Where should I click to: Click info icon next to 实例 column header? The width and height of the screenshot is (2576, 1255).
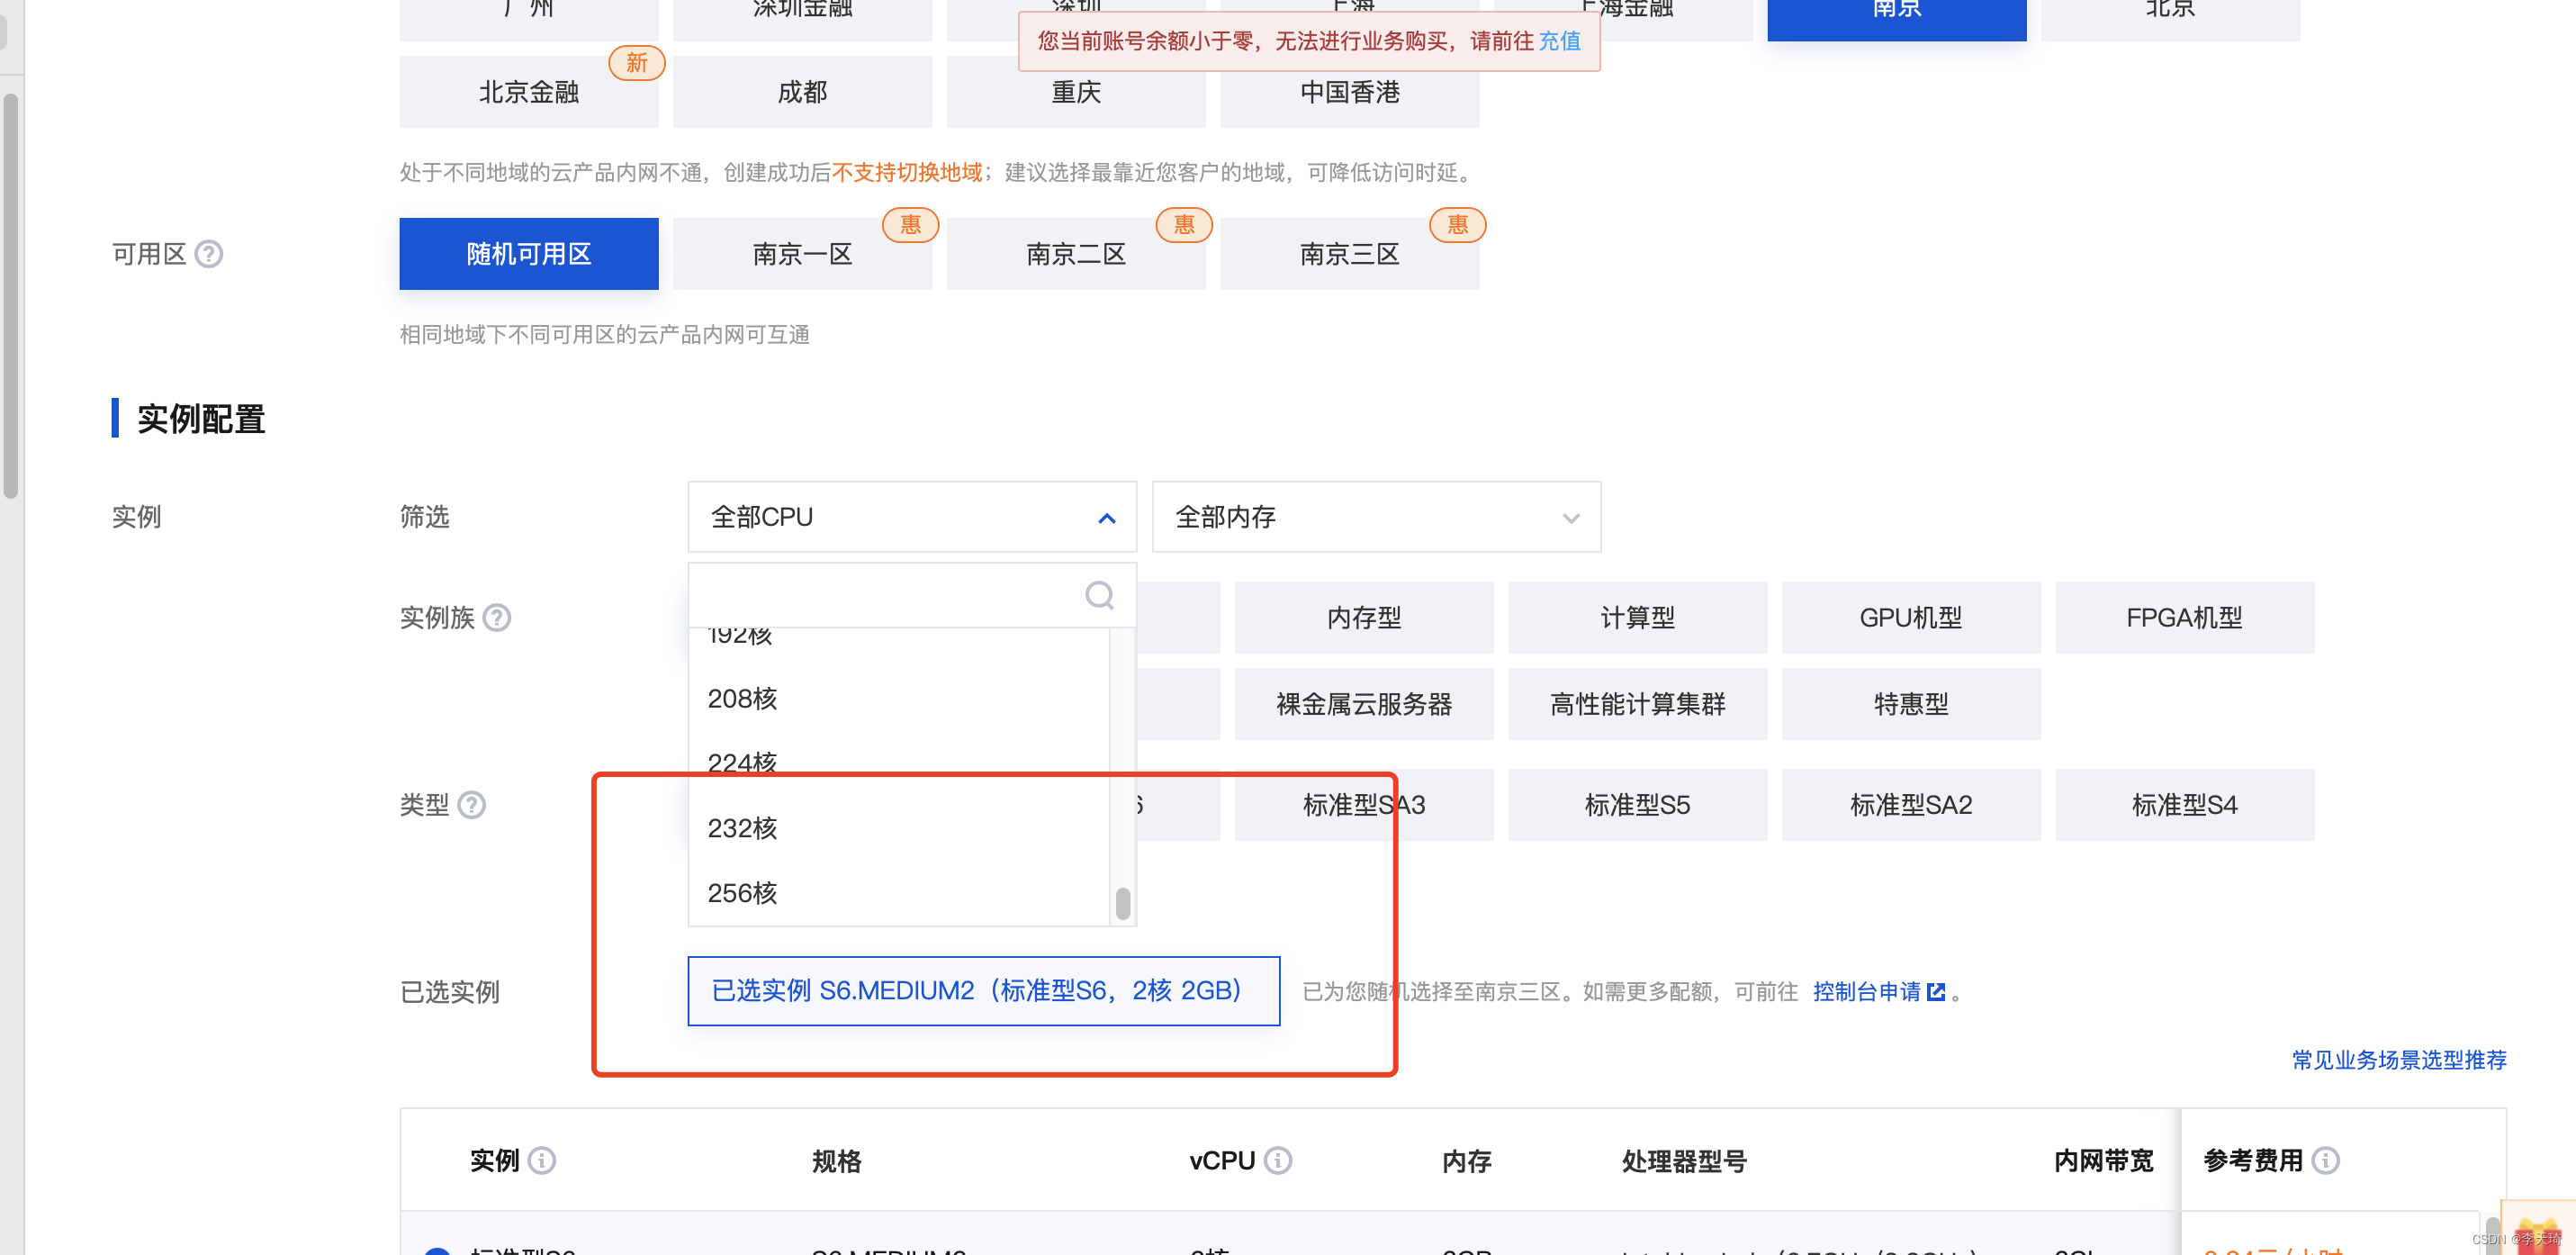click(x=542, y=1160)
